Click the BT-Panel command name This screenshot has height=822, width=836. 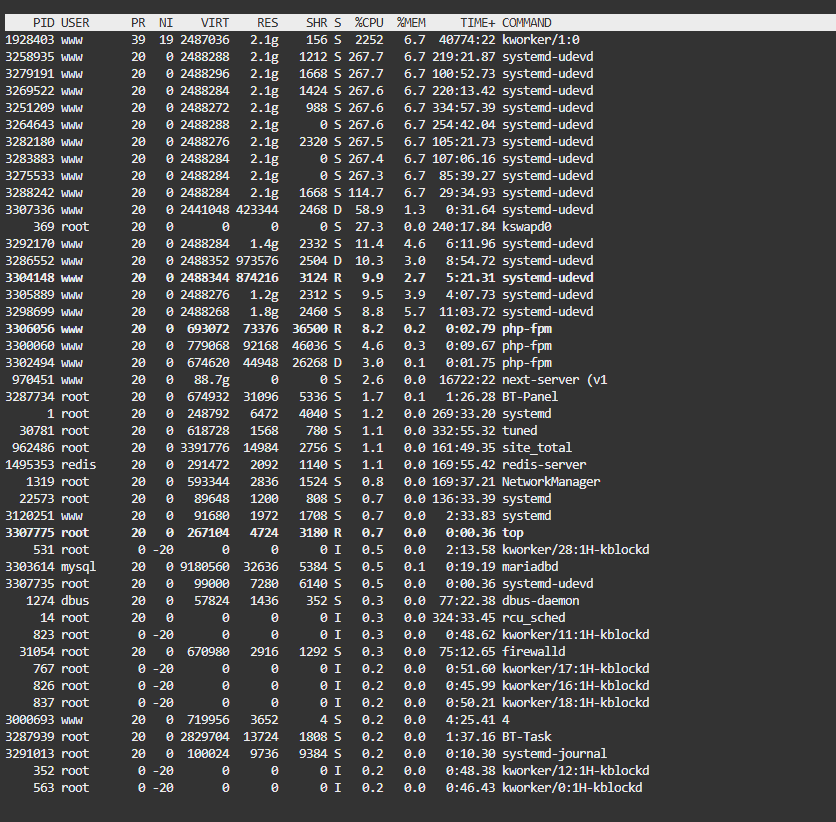[530, 397]
